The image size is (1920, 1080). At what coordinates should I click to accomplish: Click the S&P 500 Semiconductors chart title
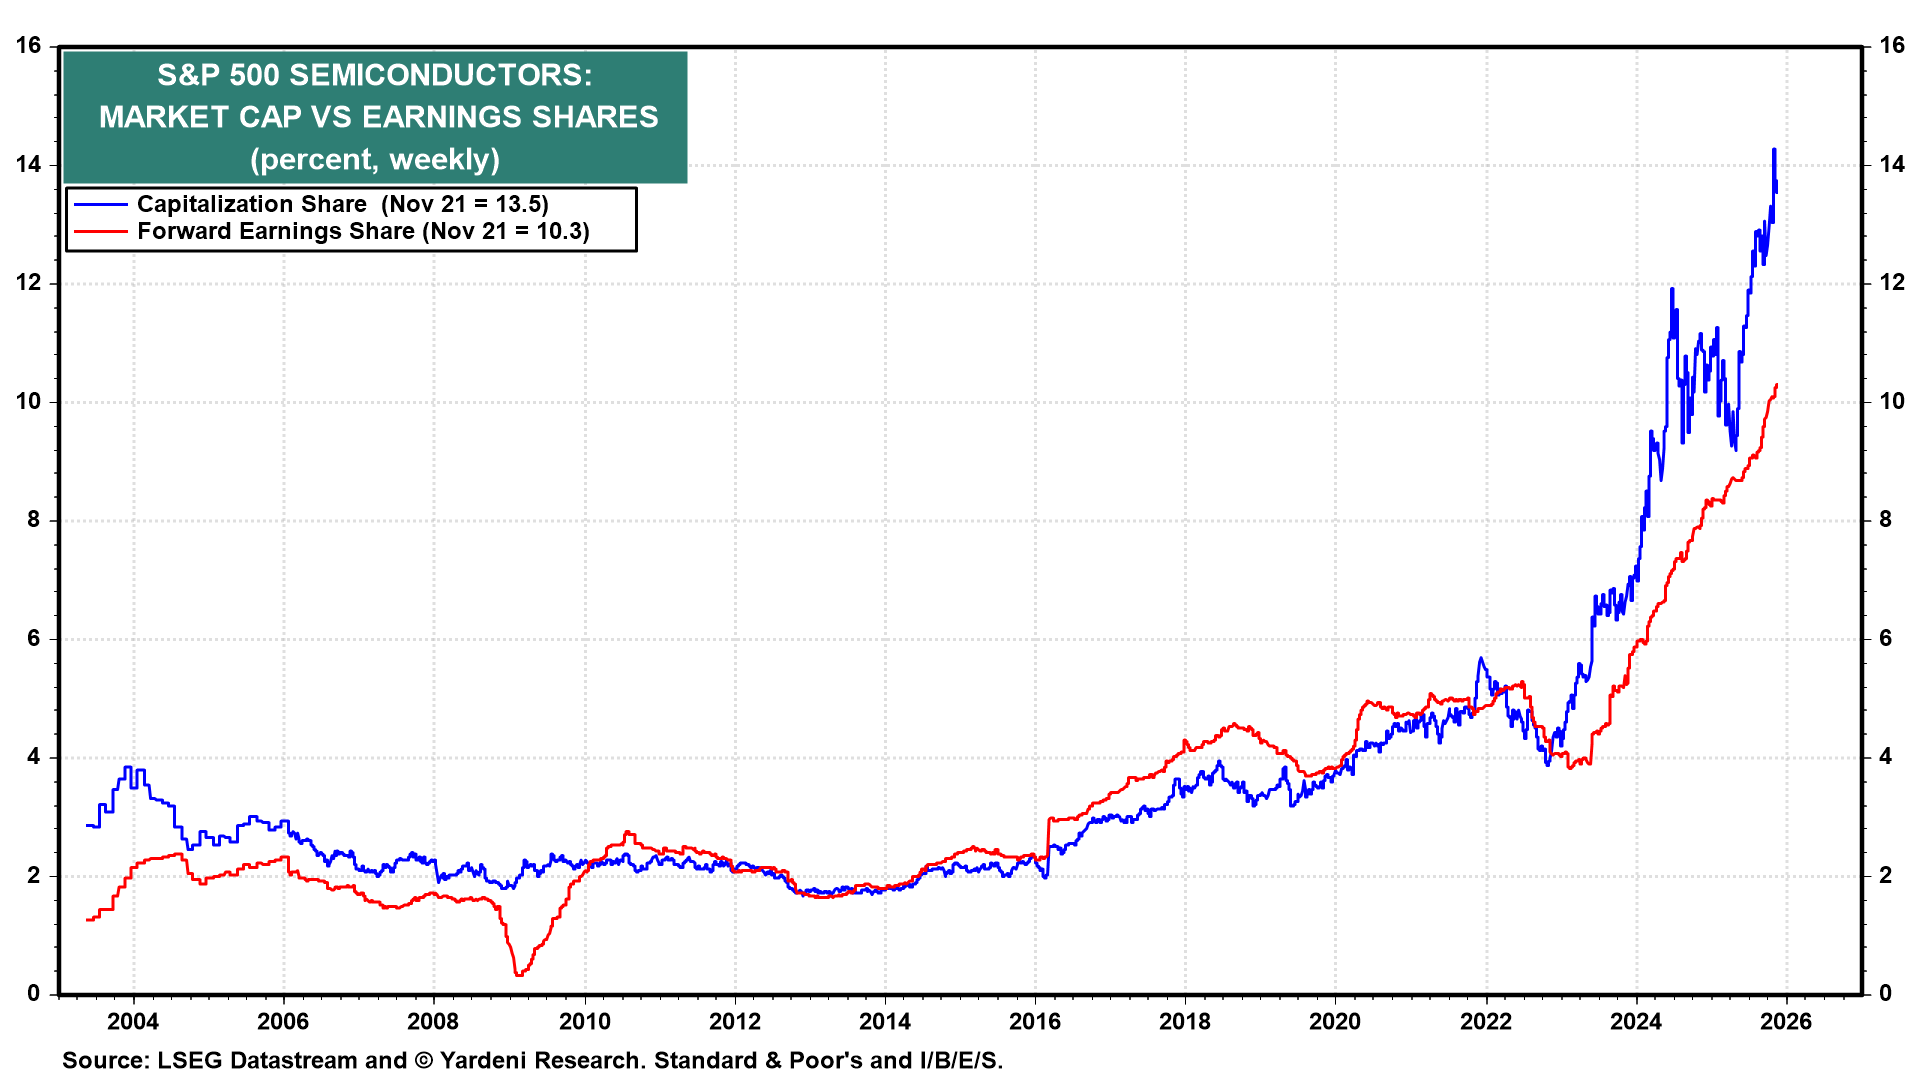[375, 76]
